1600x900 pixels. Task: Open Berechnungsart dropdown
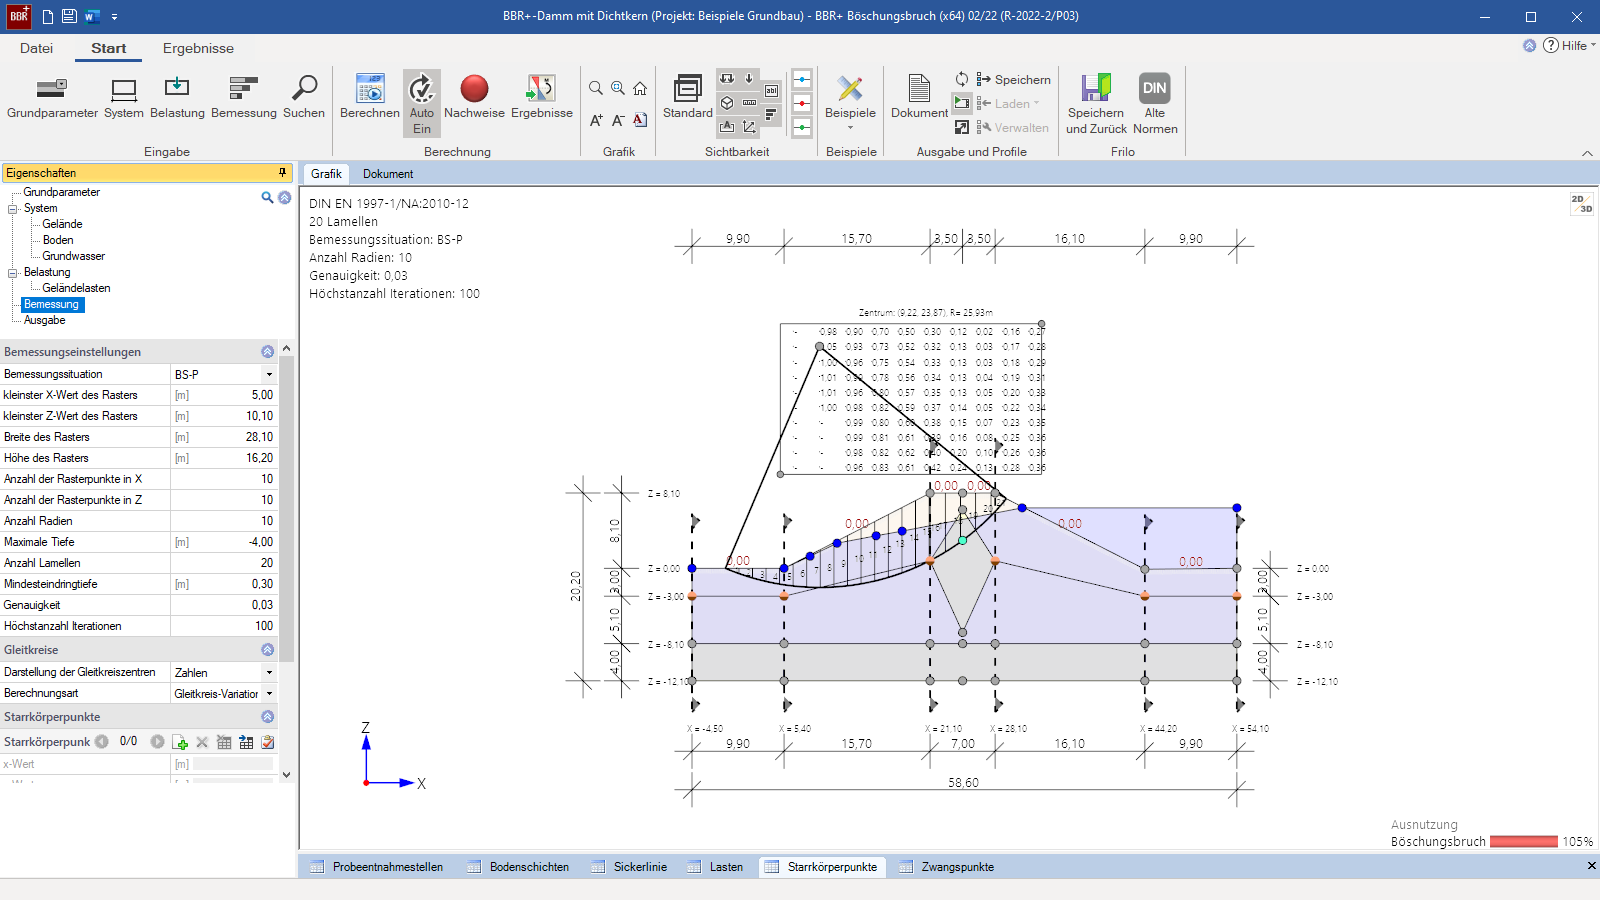click(269, 693)
